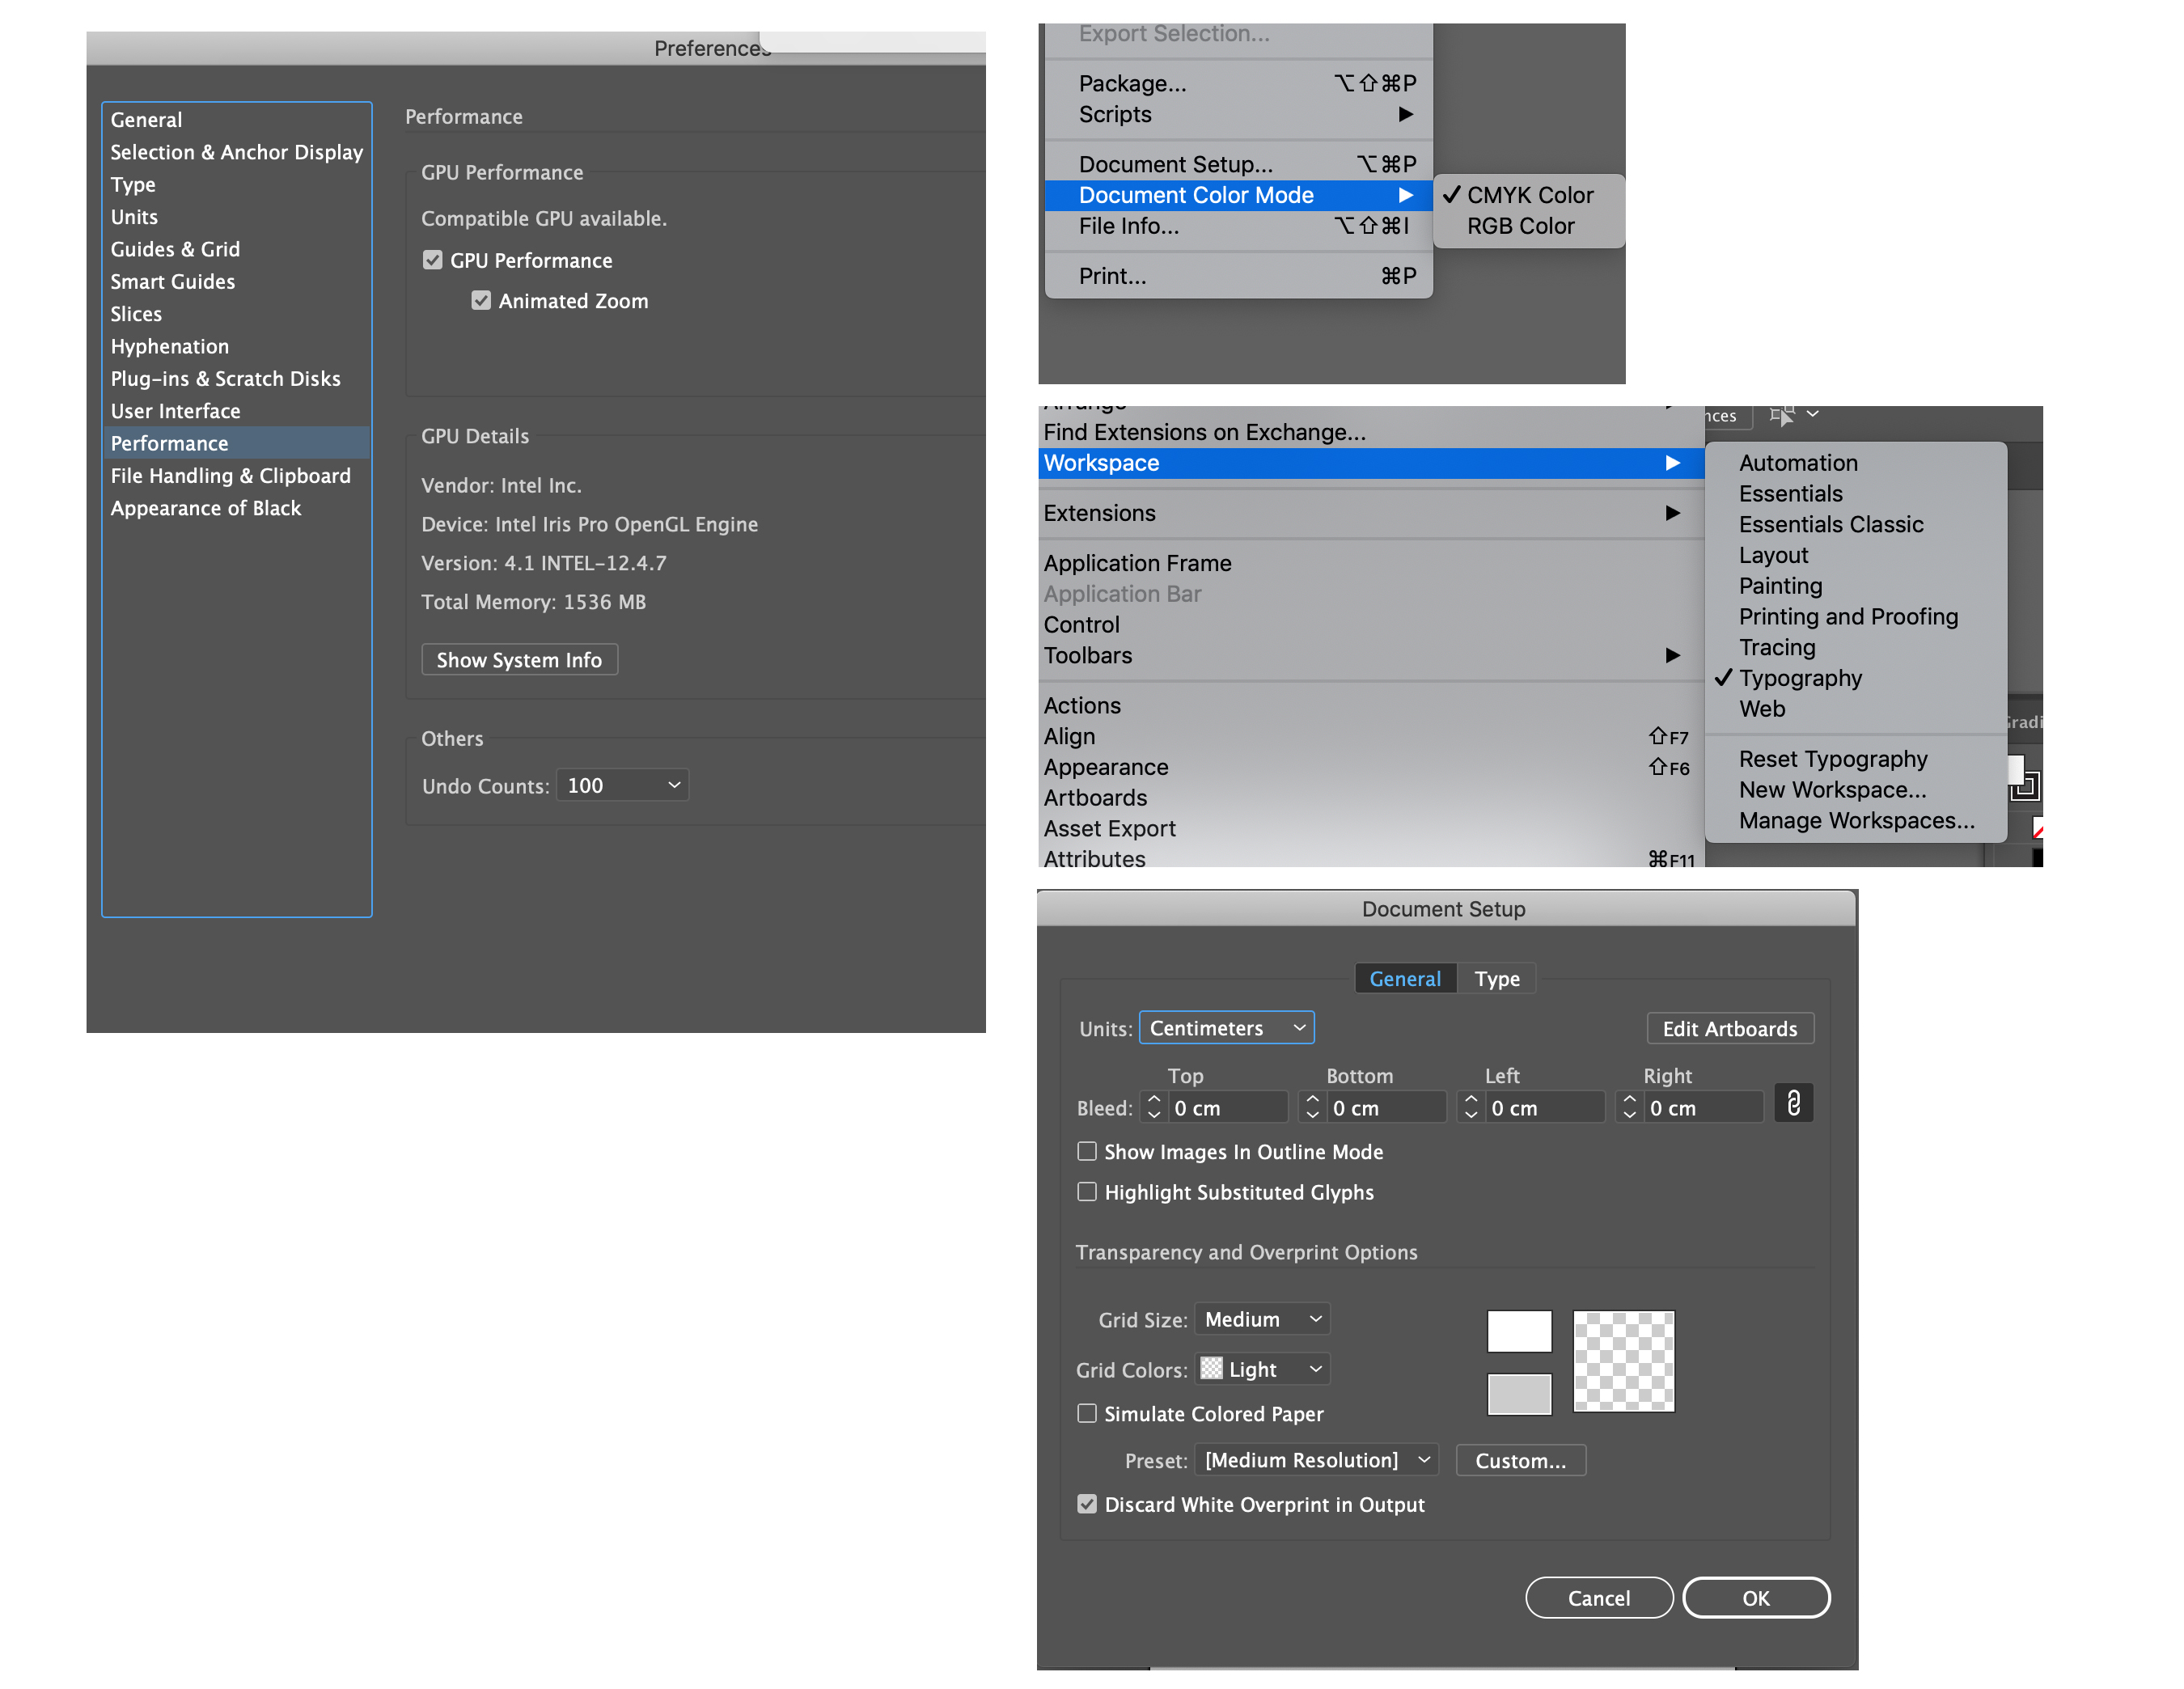Expand the Extensions submenu arrow
Image resolution: width=2184 pixels, height=1689 pixels.
coord(1672,513)
